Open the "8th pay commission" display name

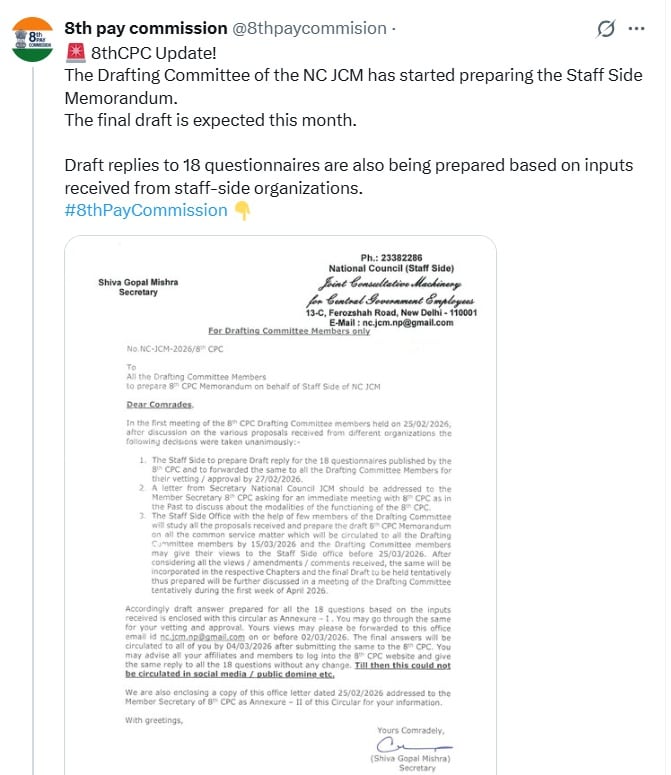click(x=146, y=28)
